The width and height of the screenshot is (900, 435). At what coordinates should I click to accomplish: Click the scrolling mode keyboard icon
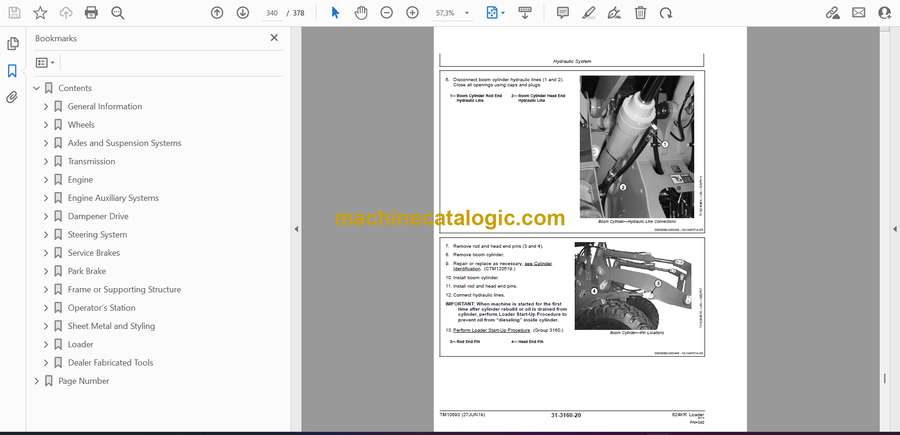coord(525,13)
